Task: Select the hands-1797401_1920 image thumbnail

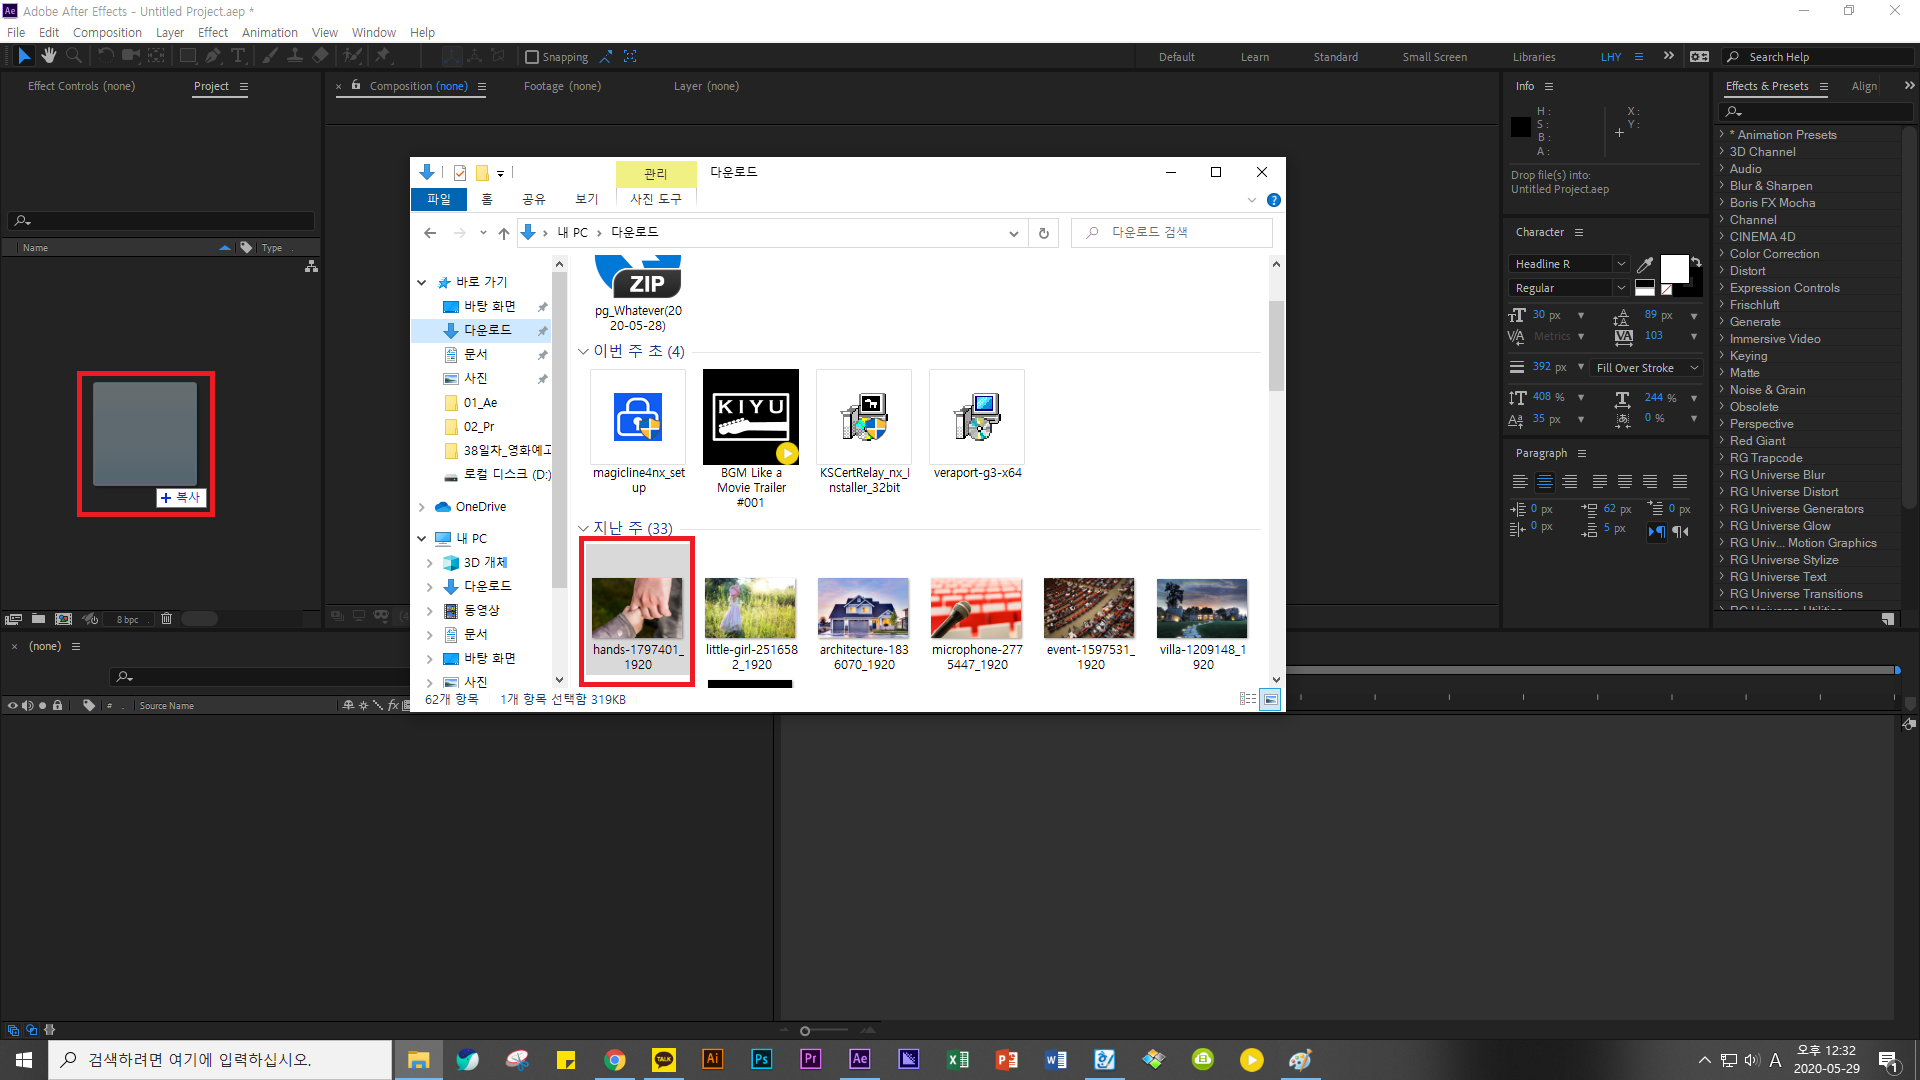Action: pos(637,608)
